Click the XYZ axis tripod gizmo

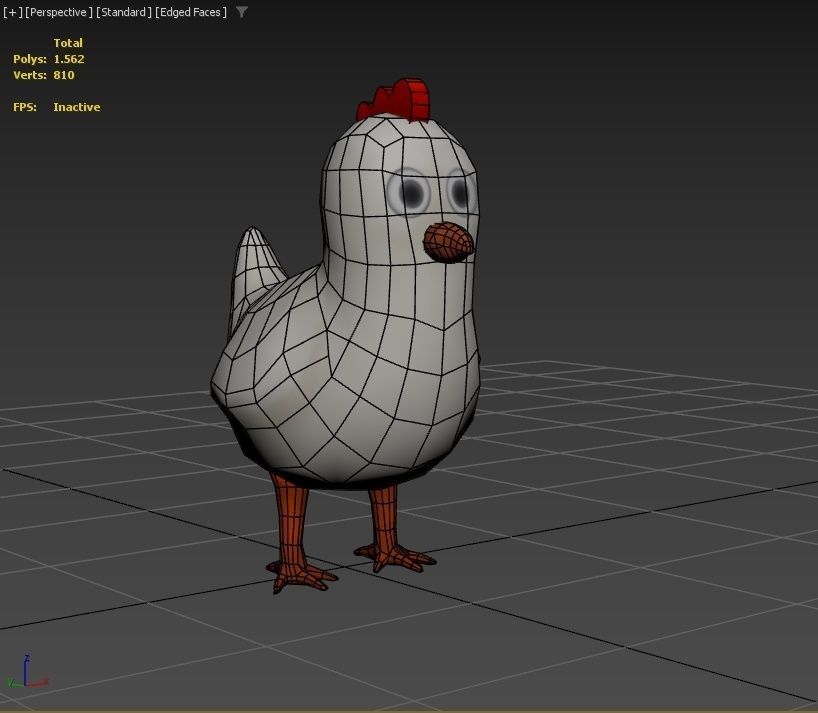coord(26,672)
